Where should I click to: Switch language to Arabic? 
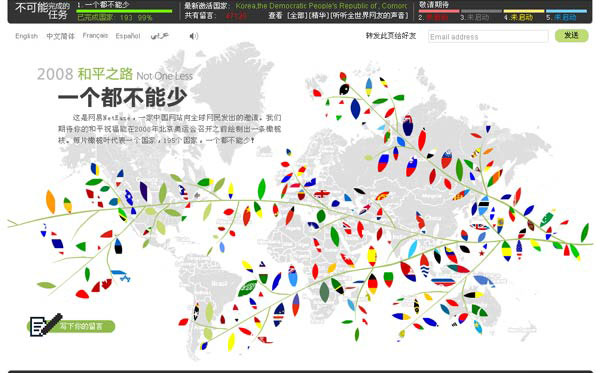[159, 36]
